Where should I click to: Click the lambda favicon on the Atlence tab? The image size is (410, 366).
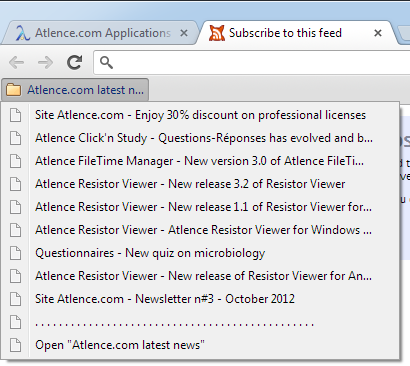point(23,33)
